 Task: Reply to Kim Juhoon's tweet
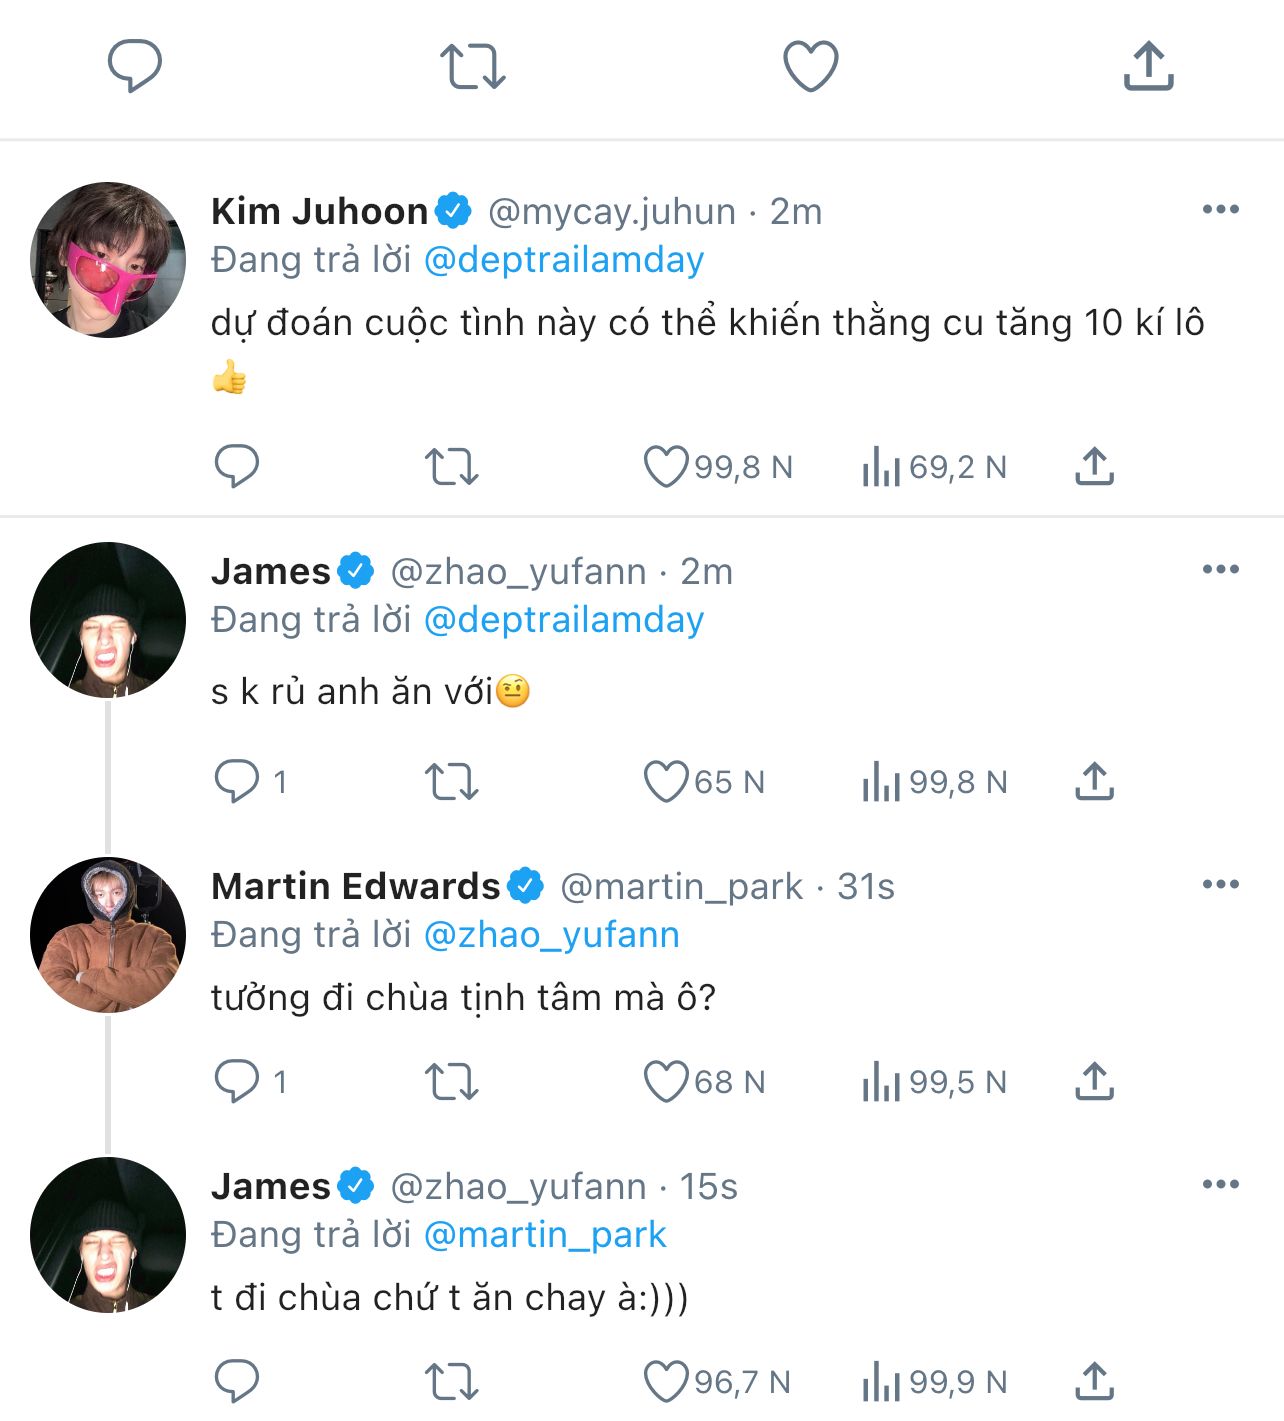coord(237,466)
